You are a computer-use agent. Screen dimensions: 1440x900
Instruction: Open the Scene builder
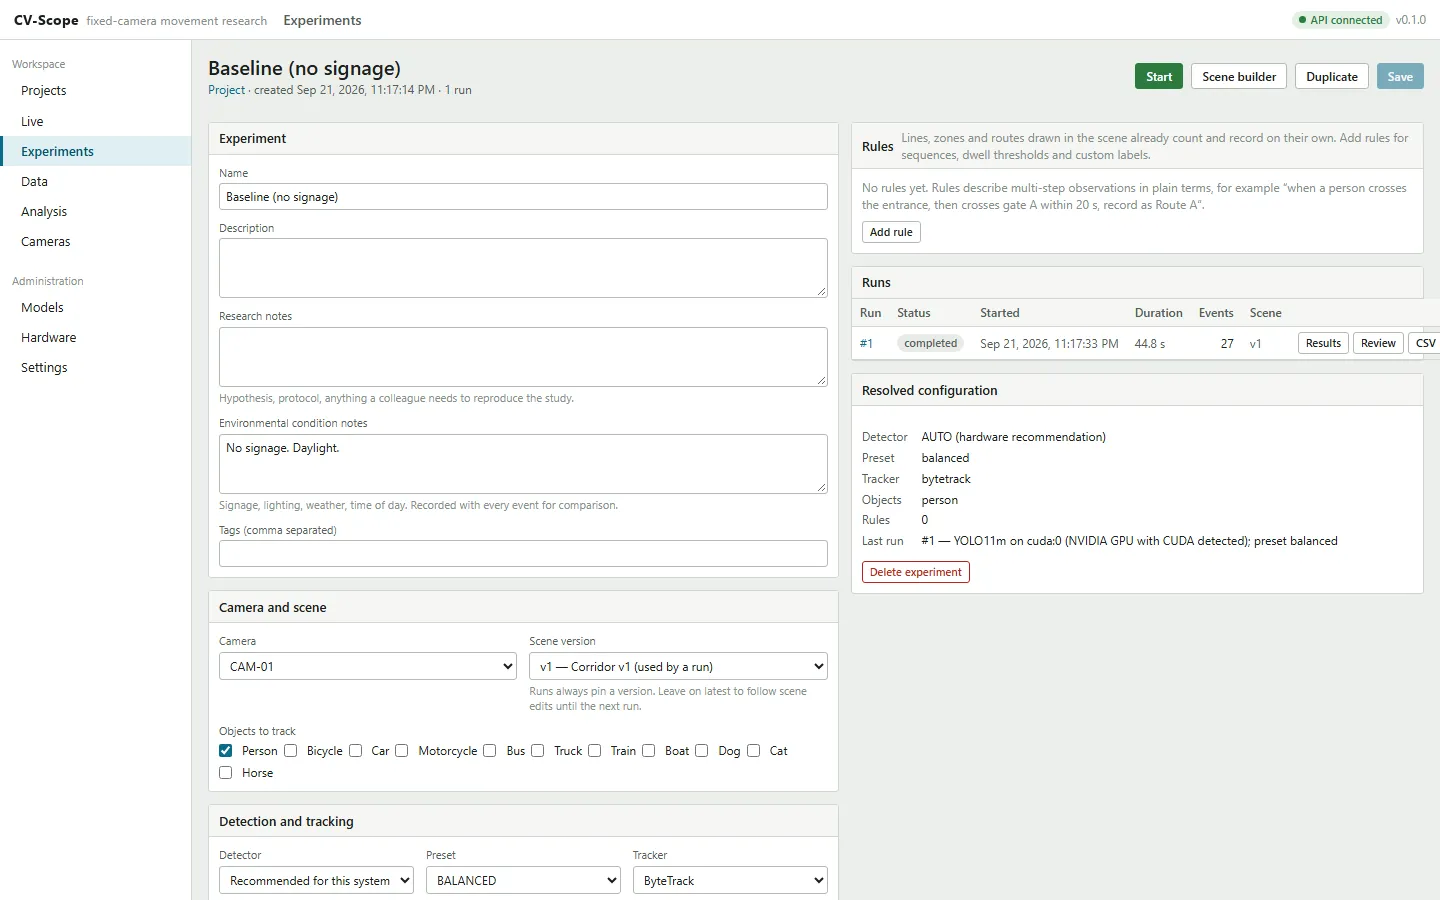1239,76
